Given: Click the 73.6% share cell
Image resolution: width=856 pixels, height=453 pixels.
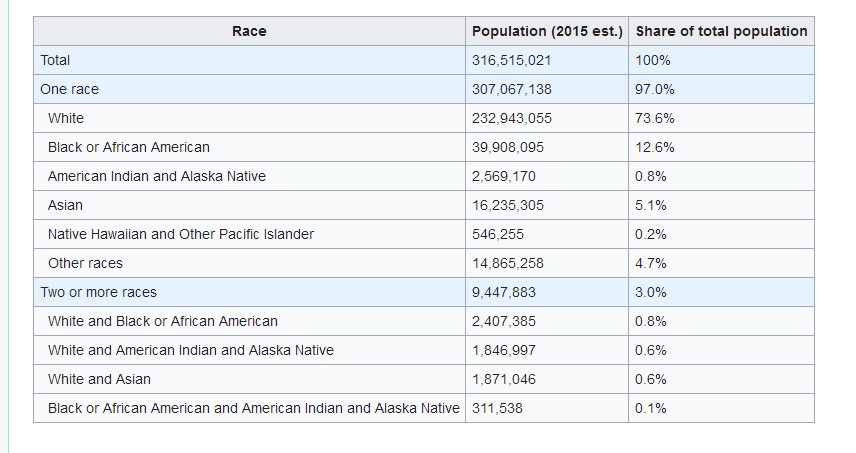Looking at the screenshot, I should 655,118.
